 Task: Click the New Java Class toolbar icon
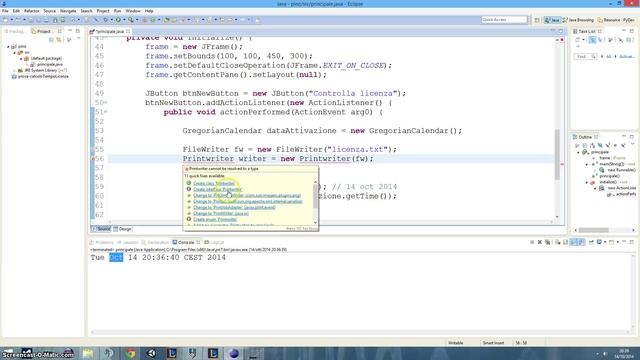pos(153,20)
